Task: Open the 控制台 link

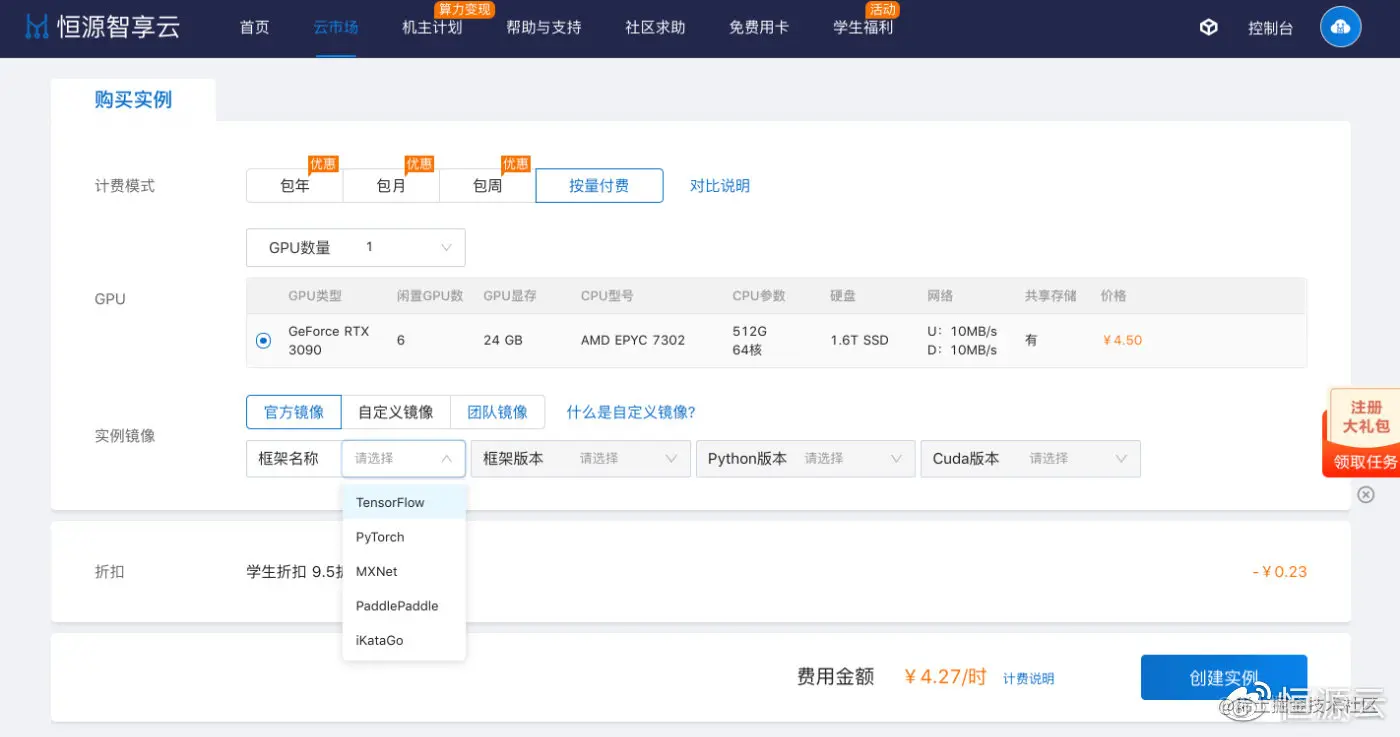Action: click(x=1271, y=28)
